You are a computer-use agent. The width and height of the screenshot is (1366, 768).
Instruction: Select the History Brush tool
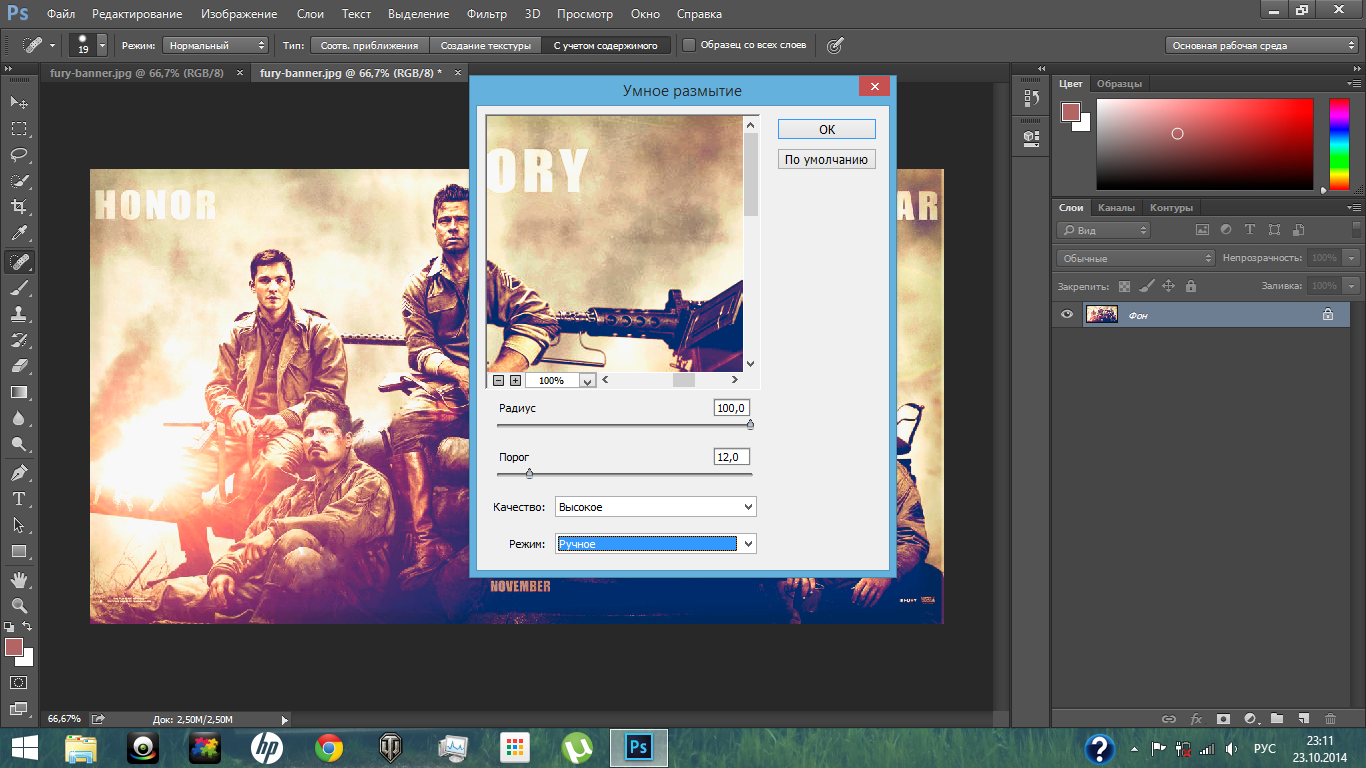click(x=19, y=340)
